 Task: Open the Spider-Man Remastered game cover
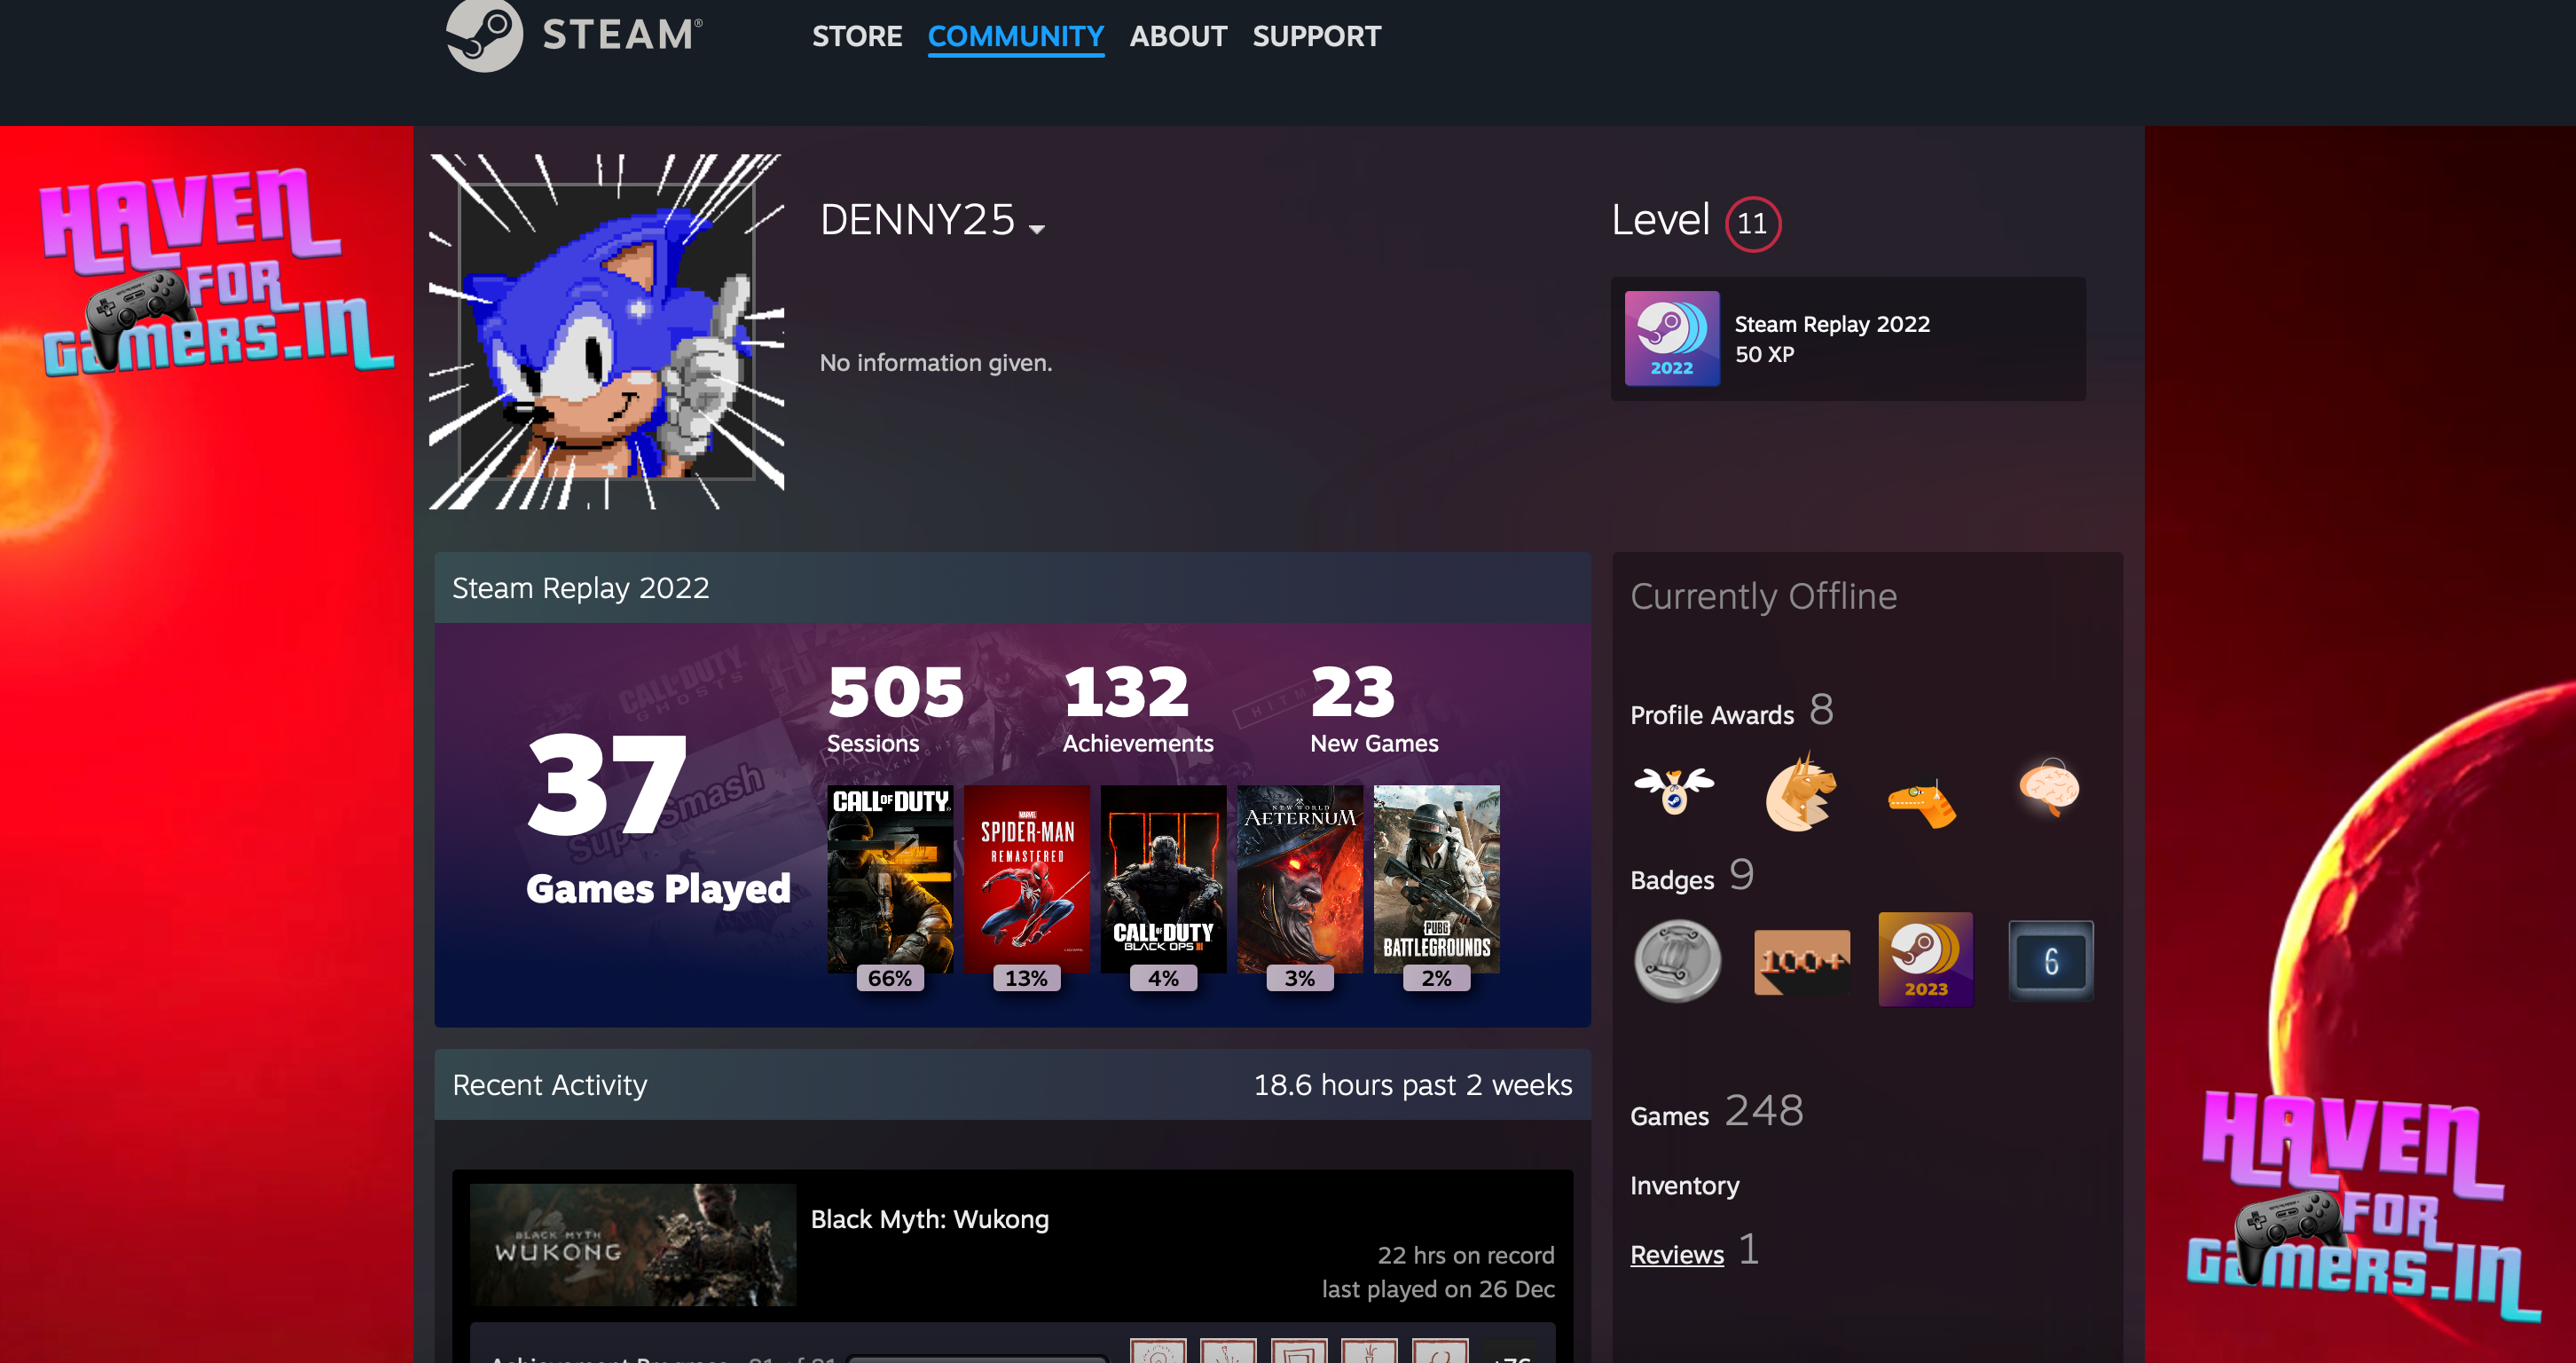point(1026,879)
